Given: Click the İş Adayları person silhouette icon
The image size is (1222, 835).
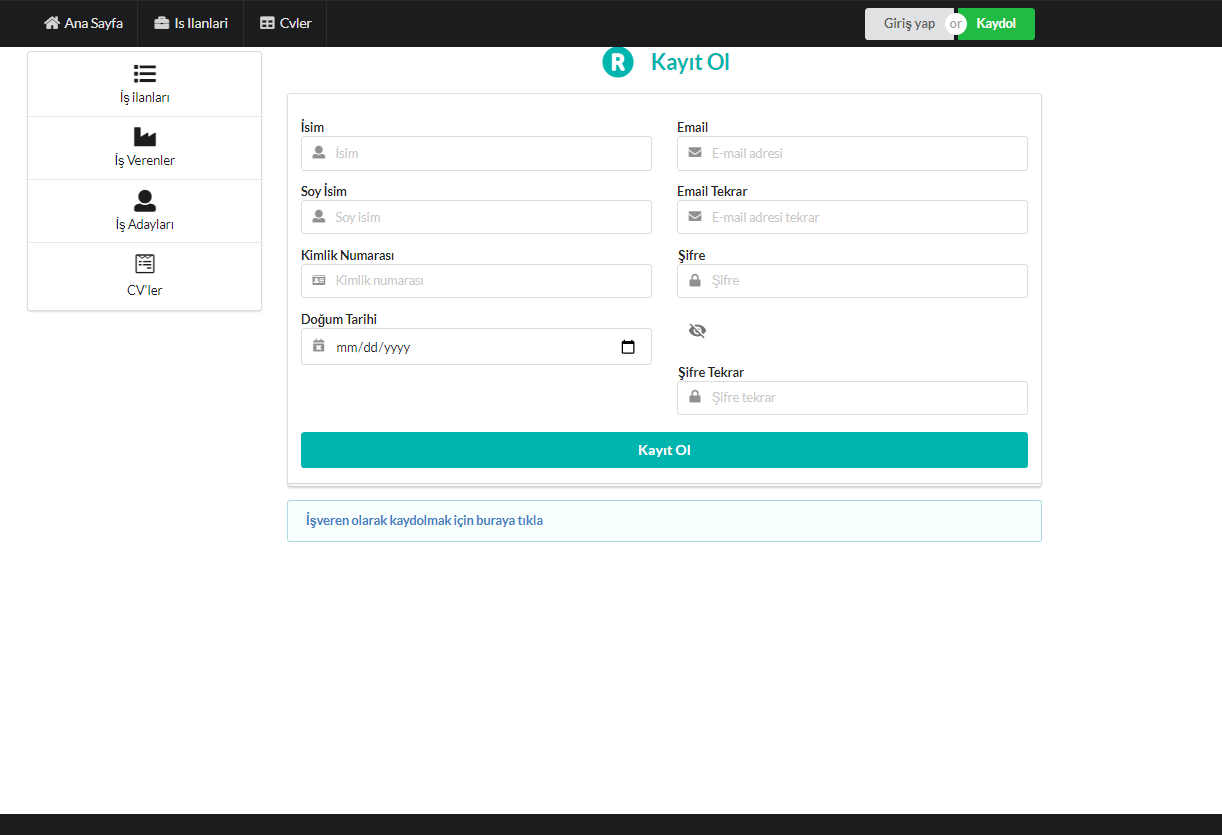Looking at the screenshot, I should click(144, 200).
